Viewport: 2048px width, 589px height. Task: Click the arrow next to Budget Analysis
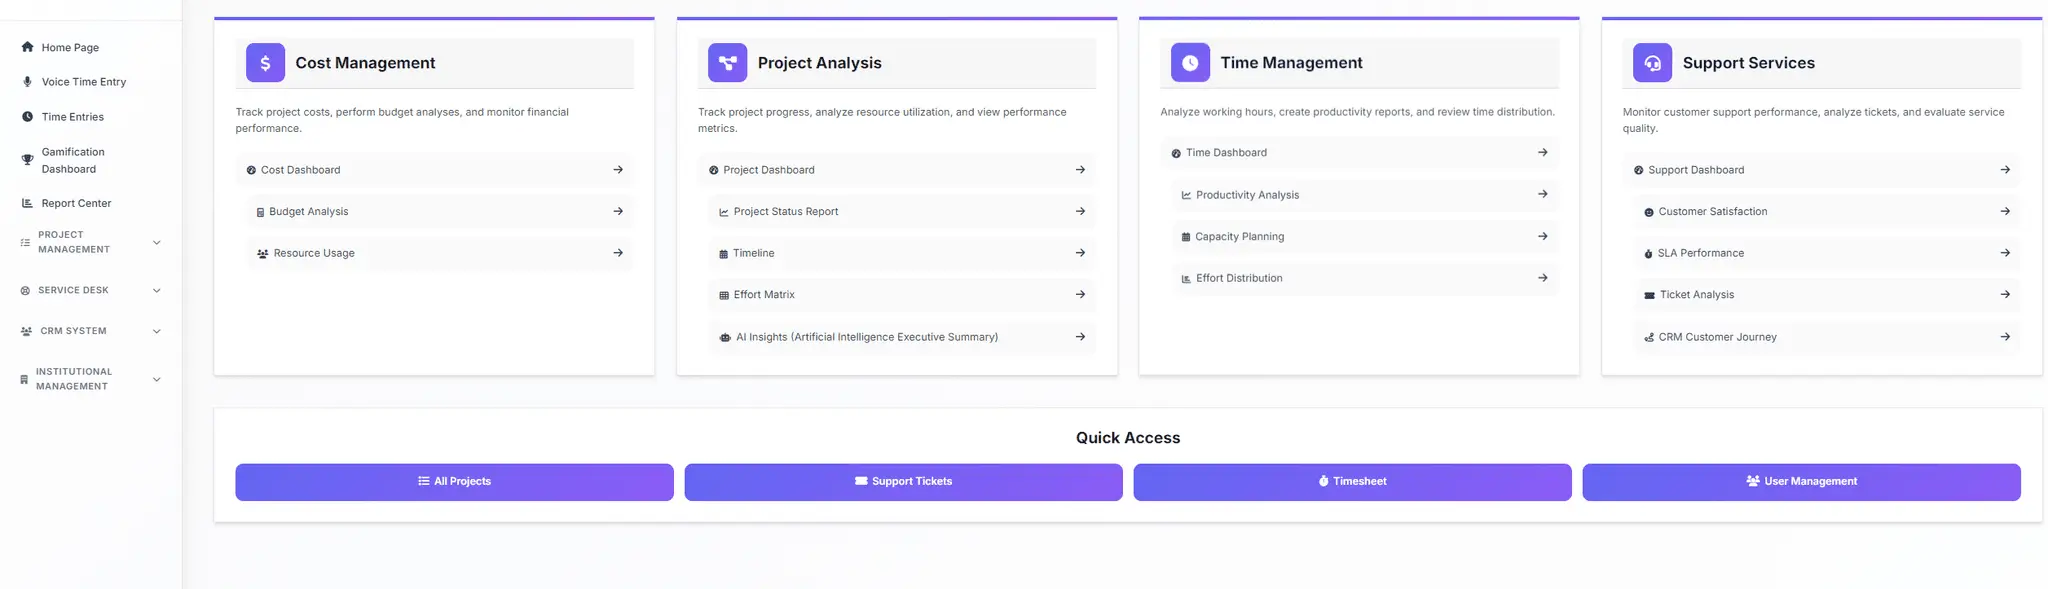(618, 211)
